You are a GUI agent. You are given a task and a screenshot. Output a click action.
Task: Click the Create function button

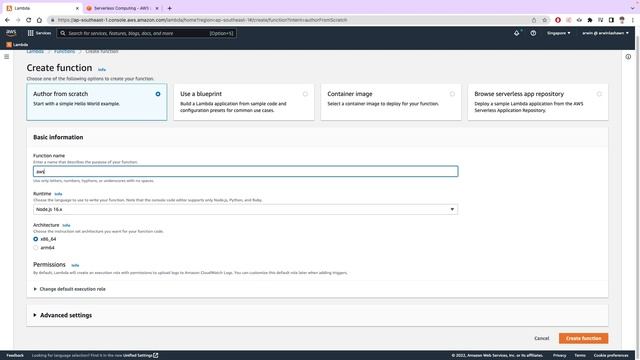(x=583, y=338)
